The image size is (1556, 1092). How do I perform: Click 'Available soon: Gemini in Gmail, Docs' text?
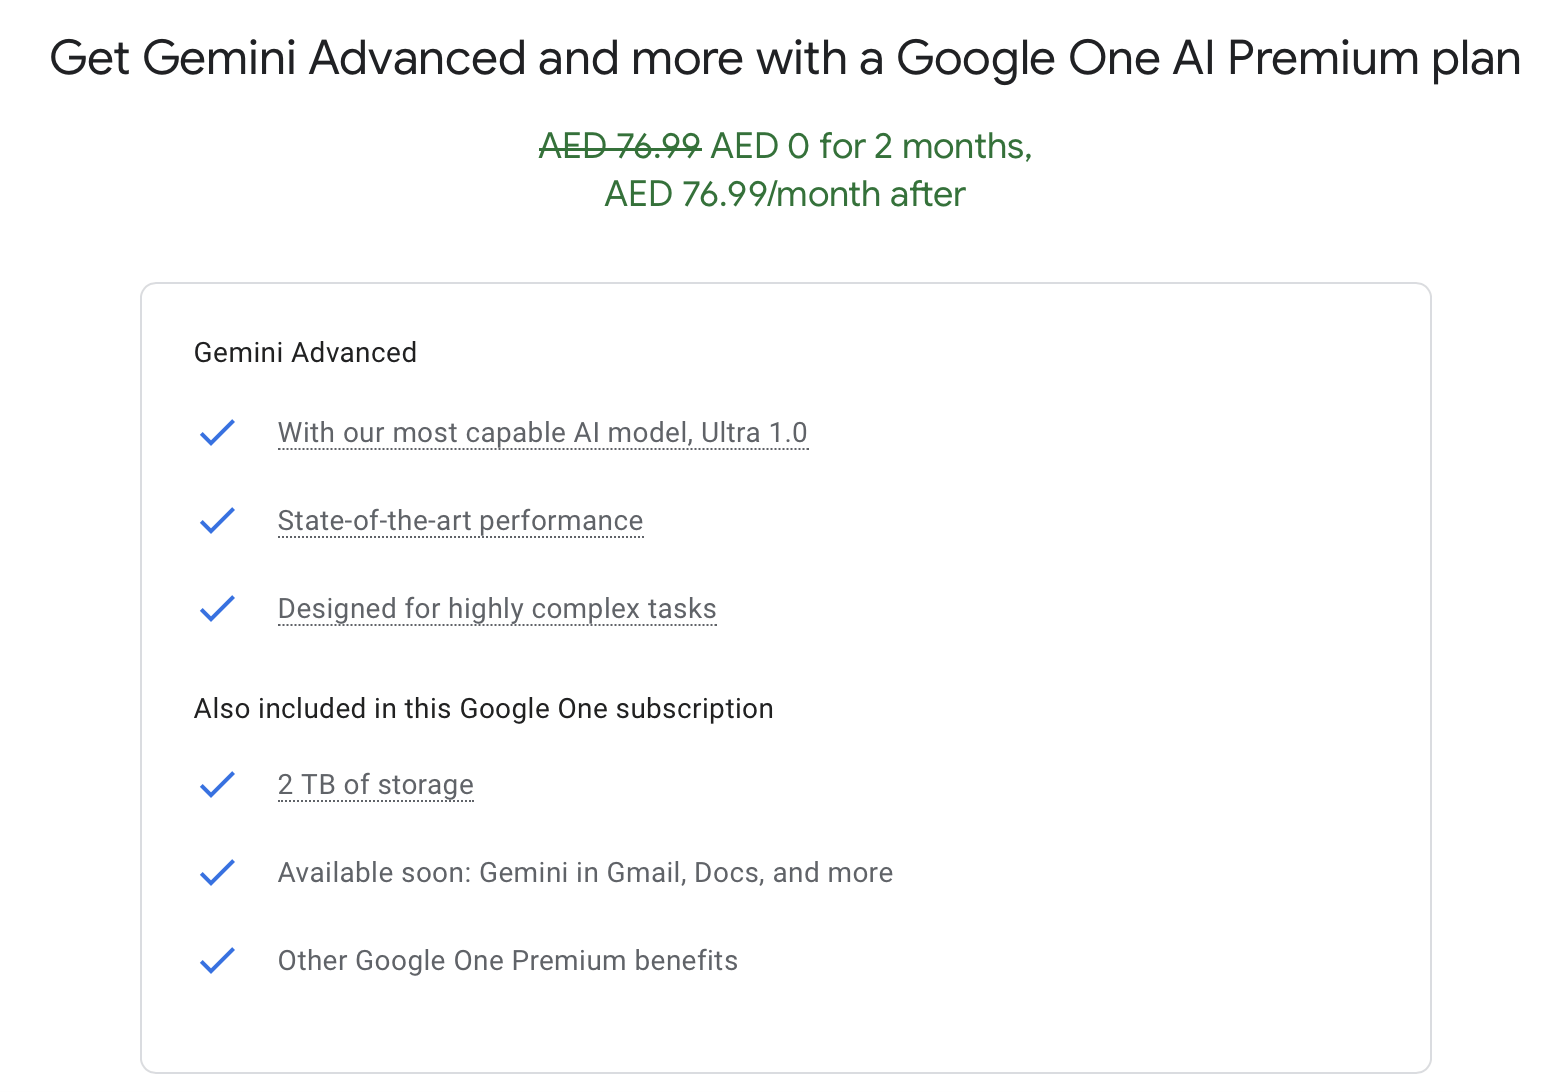[585, 873]
